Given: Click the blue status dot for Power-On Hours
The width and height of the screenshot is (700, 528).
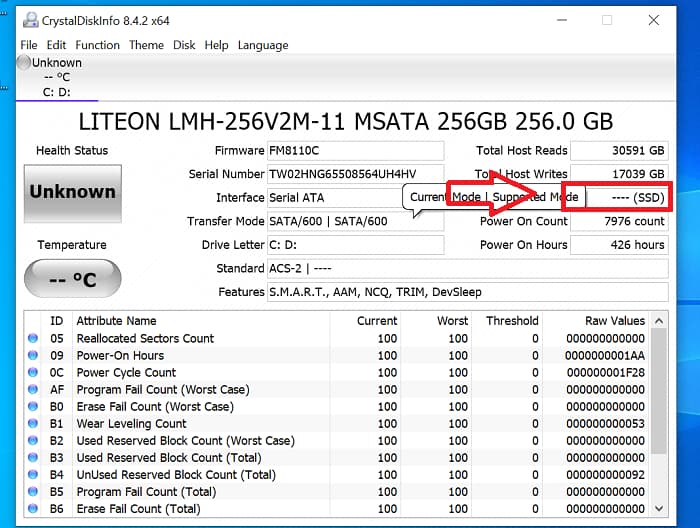Looking at the screenshot, I should coord(33,356).
